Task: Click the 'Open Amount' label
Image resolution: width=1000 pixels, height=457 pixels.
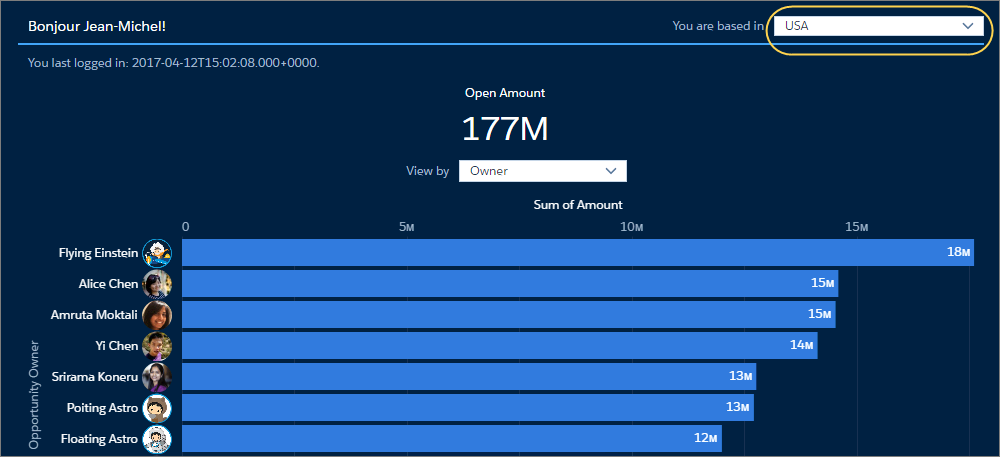Action: point(505,92)
